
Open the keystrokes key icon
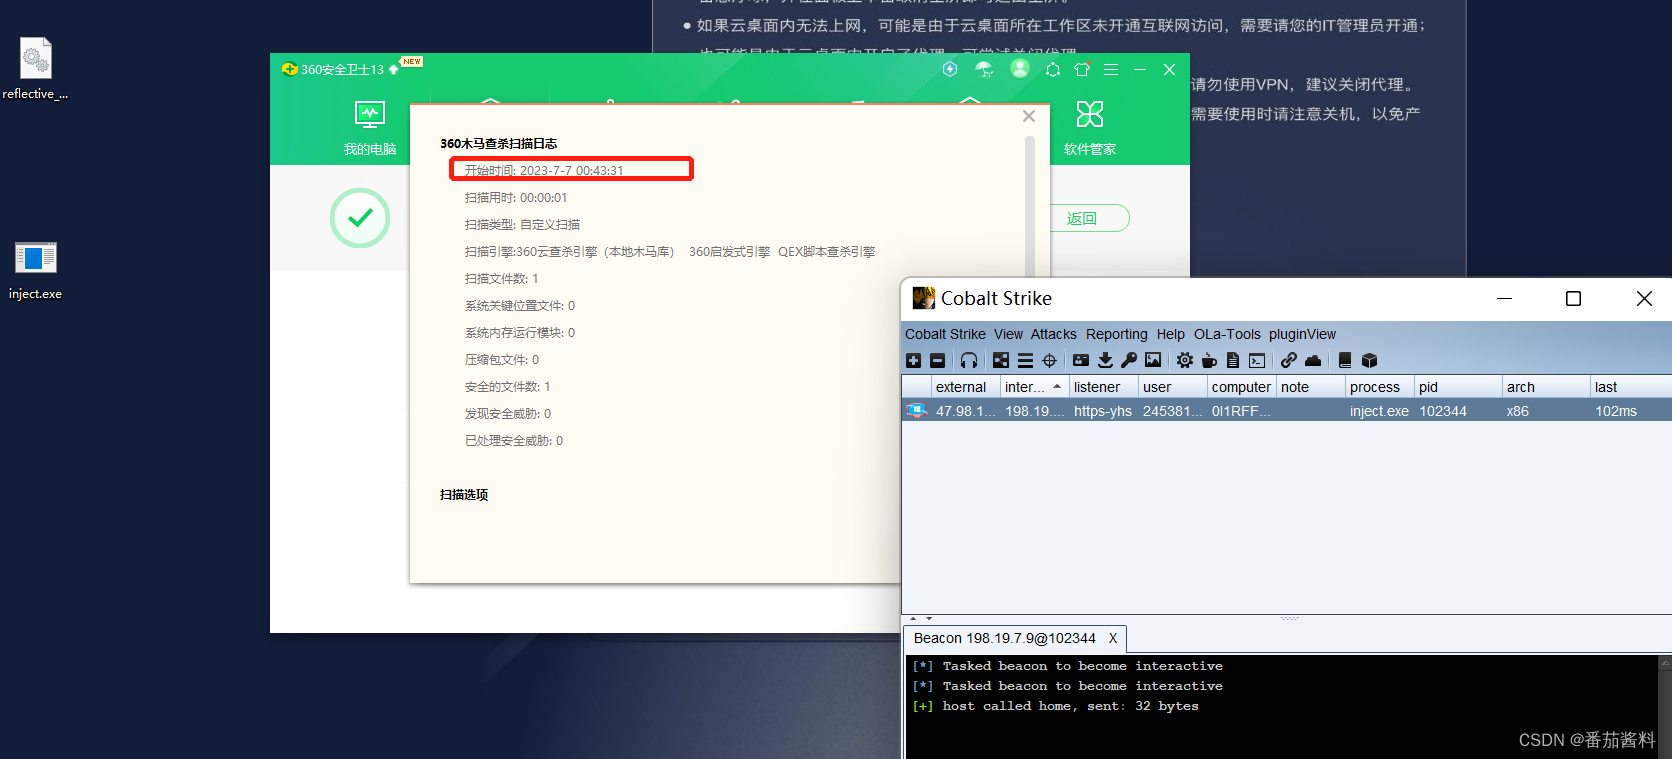coord(1129,360)
